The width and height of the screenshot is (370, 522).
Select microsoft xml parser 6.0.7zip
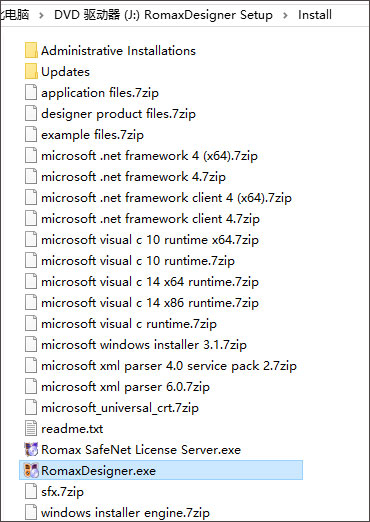(125, 387)
